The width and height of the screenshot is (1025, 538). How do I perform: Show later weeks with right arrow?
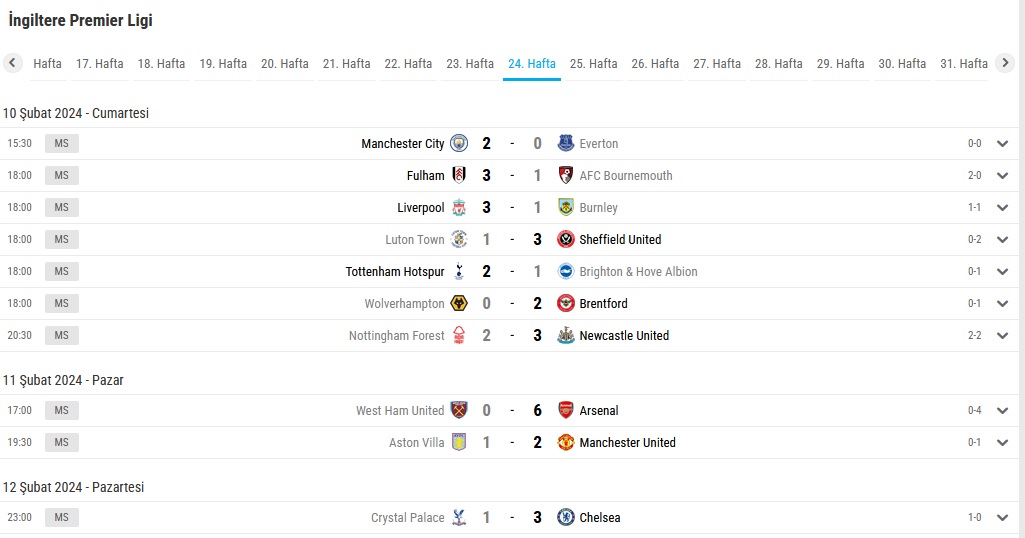[x=1005, y=63]
